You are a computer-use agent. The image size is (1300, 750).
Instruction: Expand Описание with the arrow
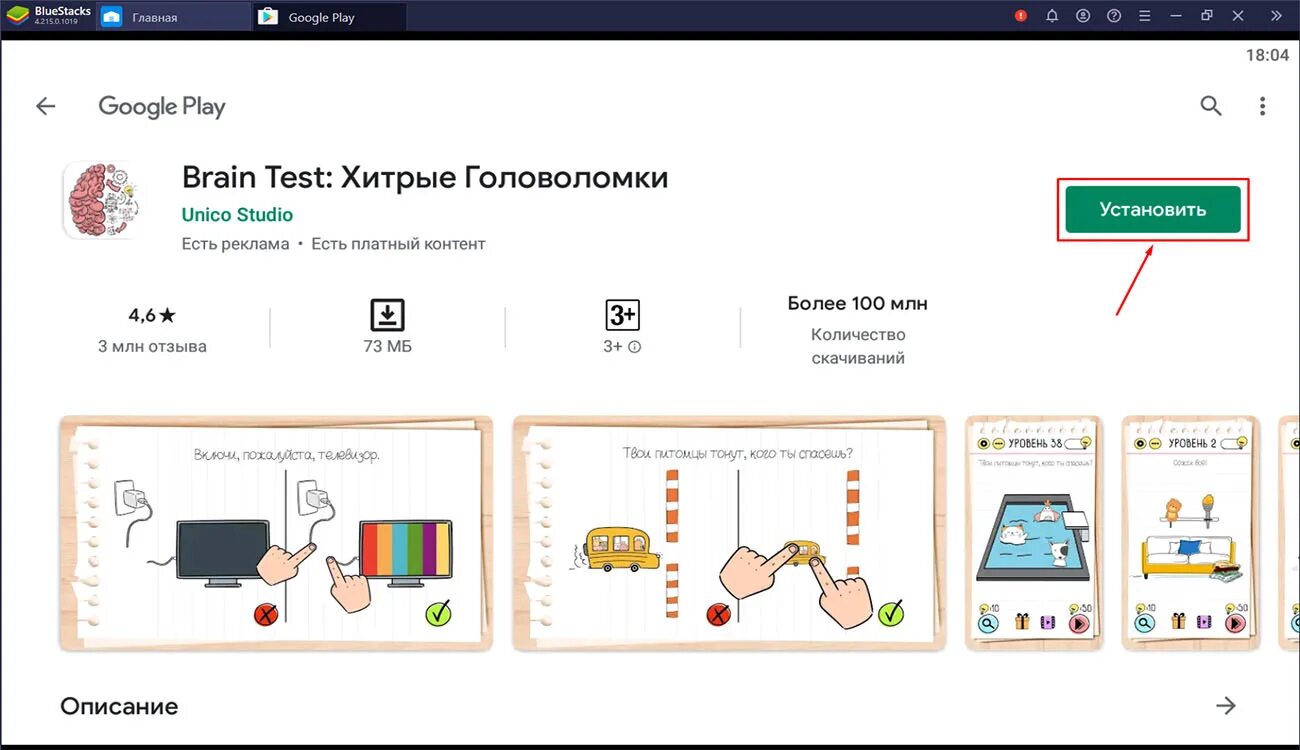click(1226, 706)
